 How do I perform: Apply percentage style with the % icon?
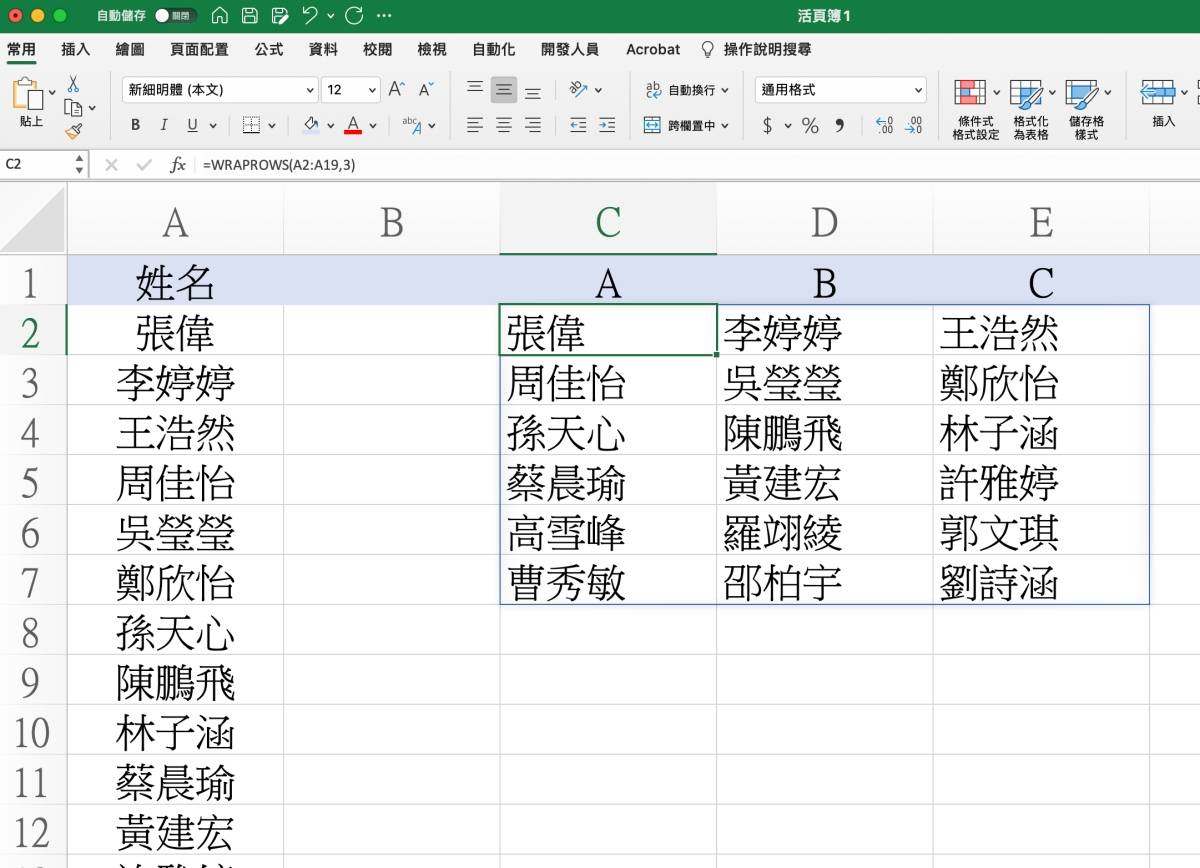point(810,125)
